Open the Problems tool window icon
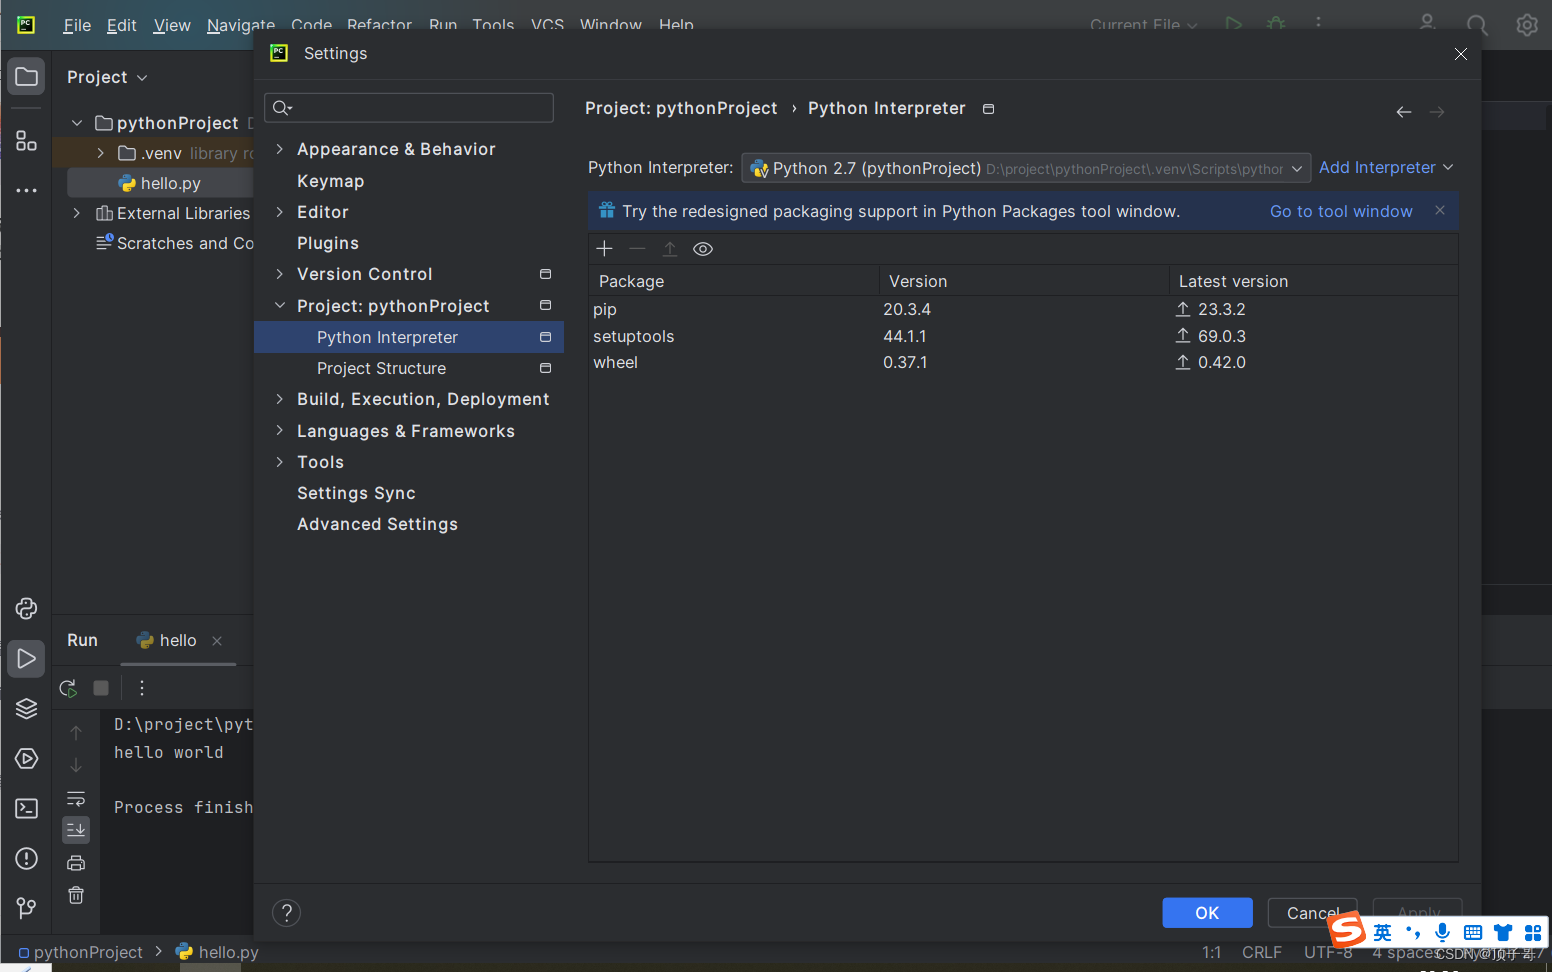 tap(27, 858)
